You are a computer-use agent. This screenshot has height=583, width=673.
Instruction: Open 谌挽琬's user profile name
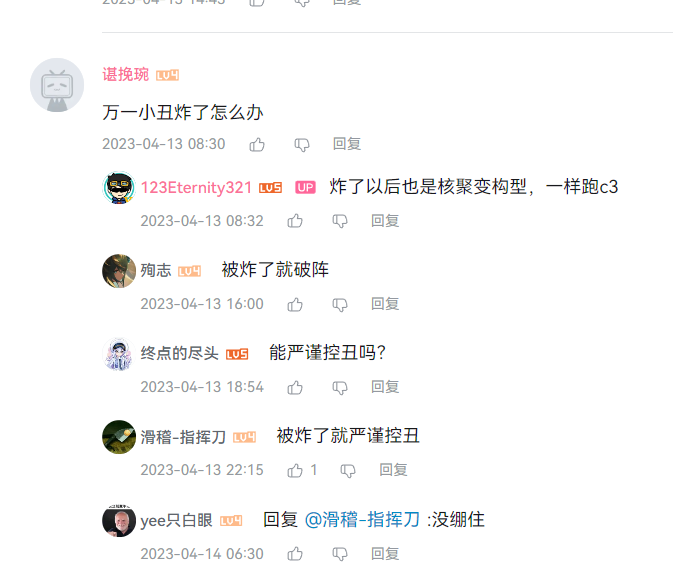[x=125, y=75]
